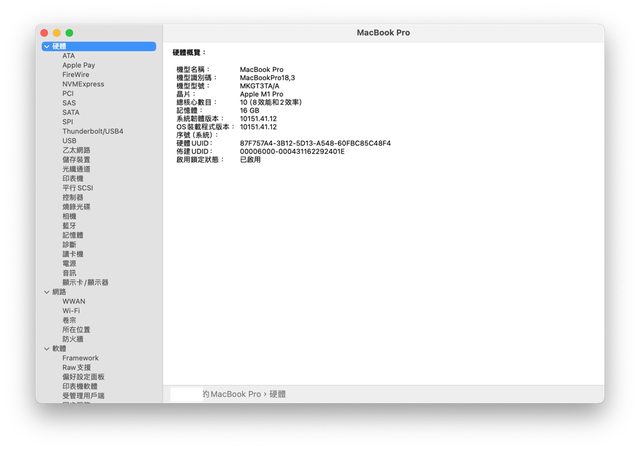This screenshot has width=640, height=450.
Task: Select 控制器 in the sidebar
Action: pyautogui.click(x=73, y=197)
